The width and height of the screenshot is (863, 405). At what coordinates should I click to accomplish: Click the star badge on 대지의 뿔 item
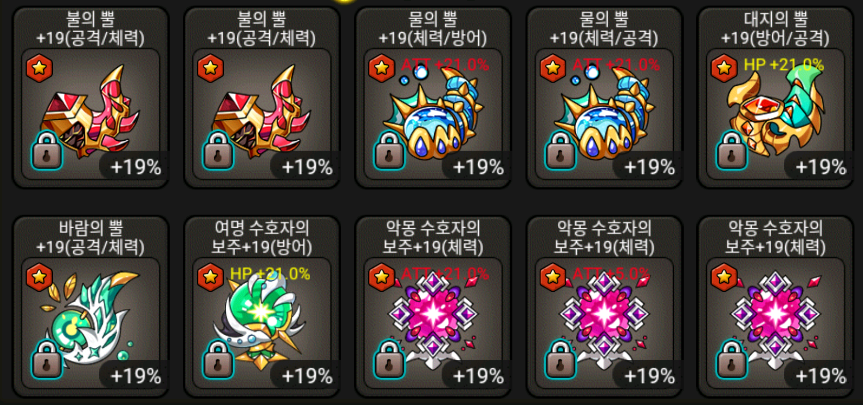[x=724, y=68]
